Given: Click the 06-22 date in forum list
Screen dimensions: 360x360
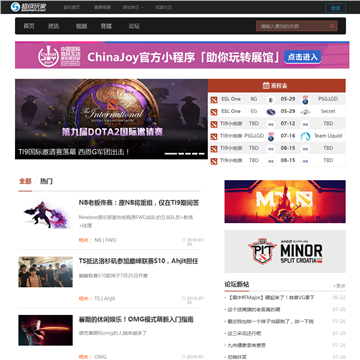Looking at the screenshot, I should point(339,297).
